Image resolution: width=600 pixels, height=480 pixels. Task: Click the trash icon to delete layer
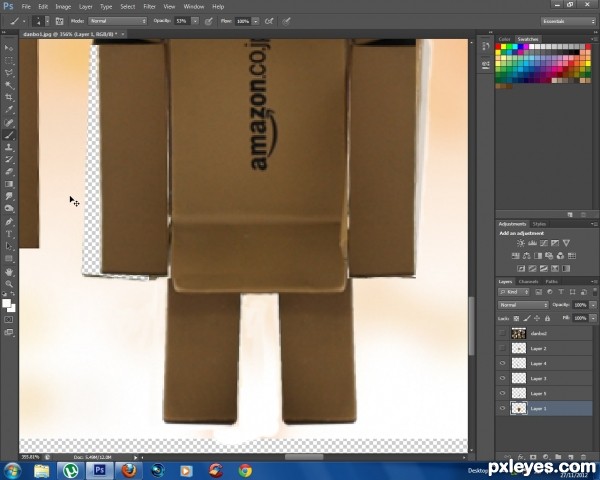[583, 457]
